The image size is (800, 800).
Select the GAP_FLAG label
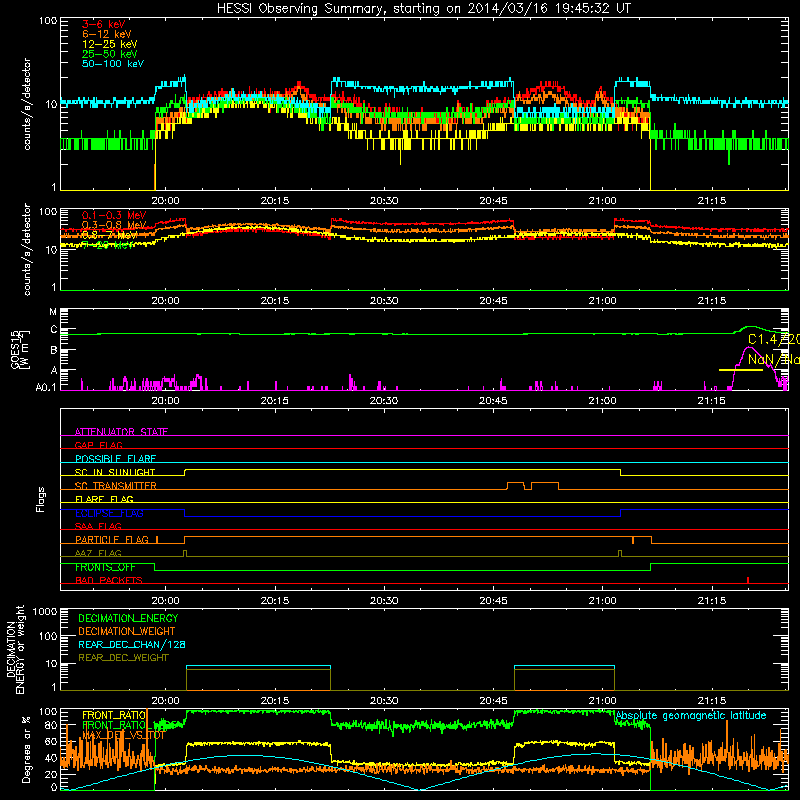point(98,445)
